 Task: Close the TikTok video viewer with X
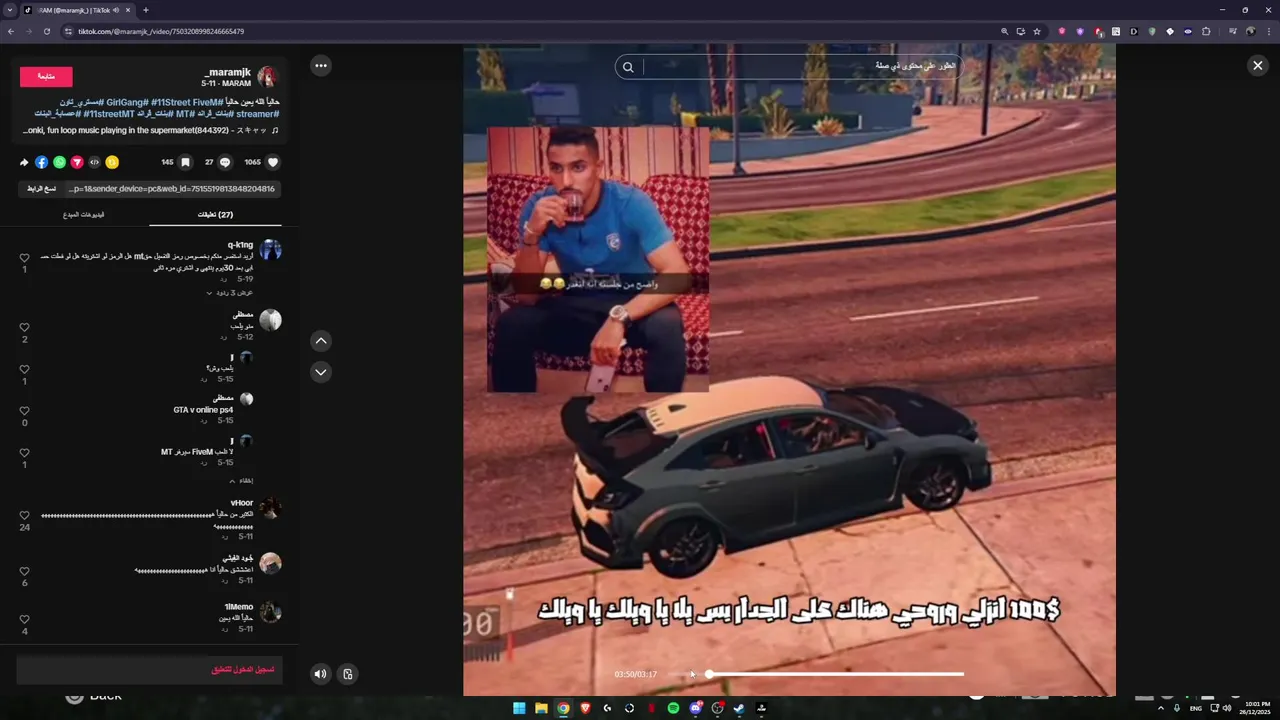(x=1257, y=65)
